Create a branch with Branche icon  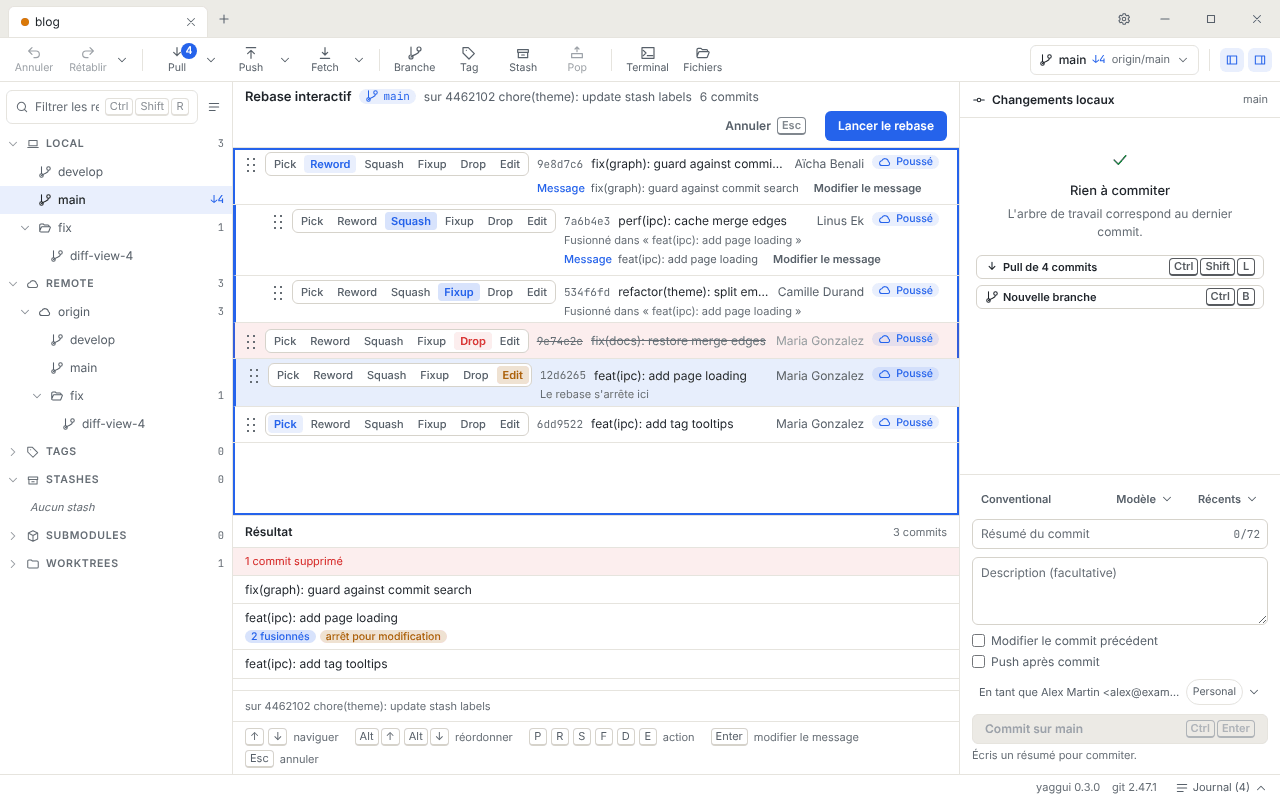[x=414, y=59]
